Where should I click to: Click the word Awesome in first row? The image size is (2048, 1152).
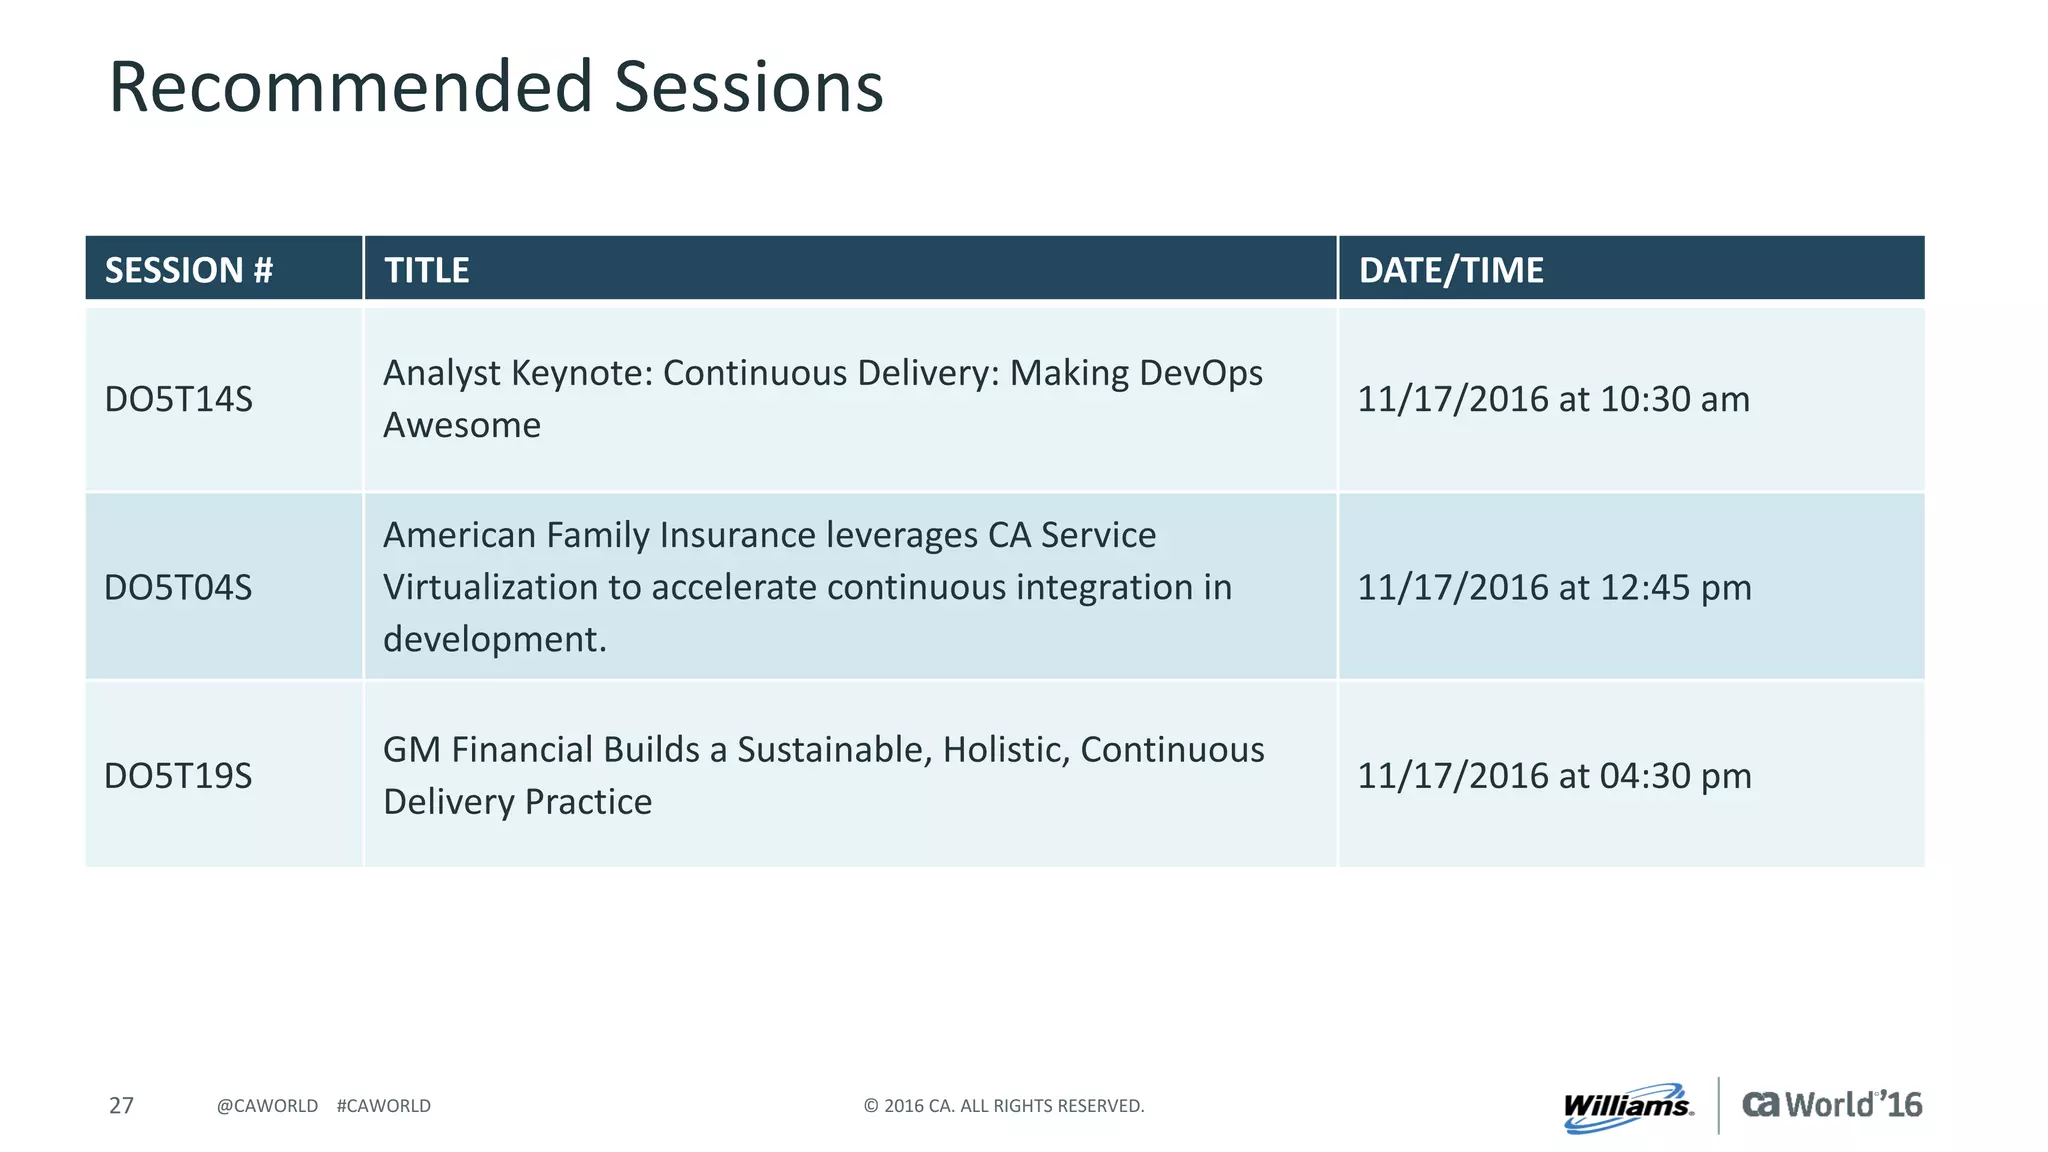(x=462, y=425)
